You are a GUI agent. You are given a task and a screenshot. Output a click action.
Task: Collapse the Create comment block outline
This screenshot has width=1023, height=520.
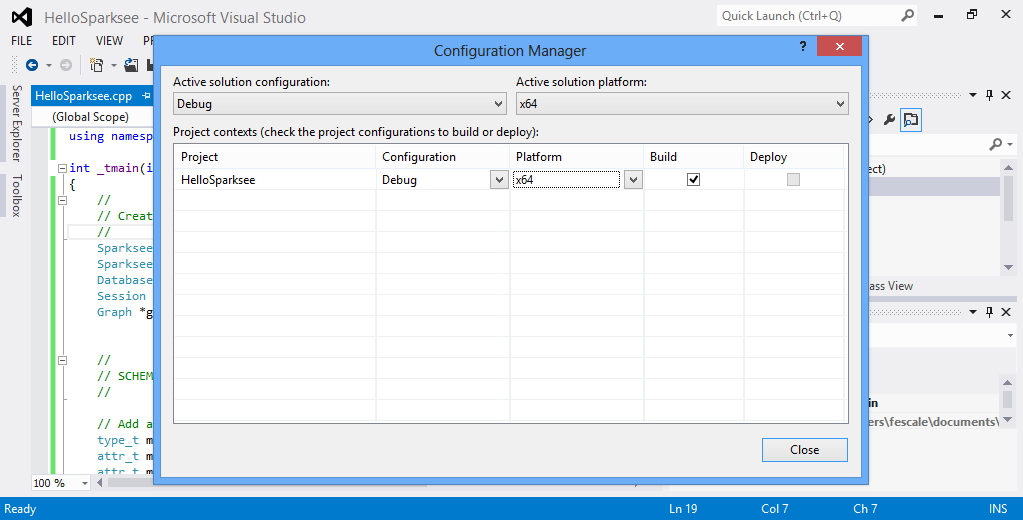tap(62, 200)
